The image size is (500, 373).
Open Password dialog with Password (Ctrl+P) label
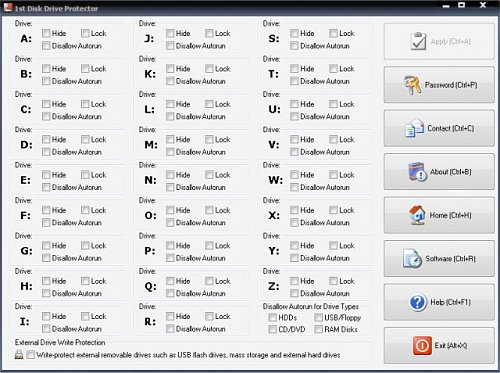tap(451, 85)
